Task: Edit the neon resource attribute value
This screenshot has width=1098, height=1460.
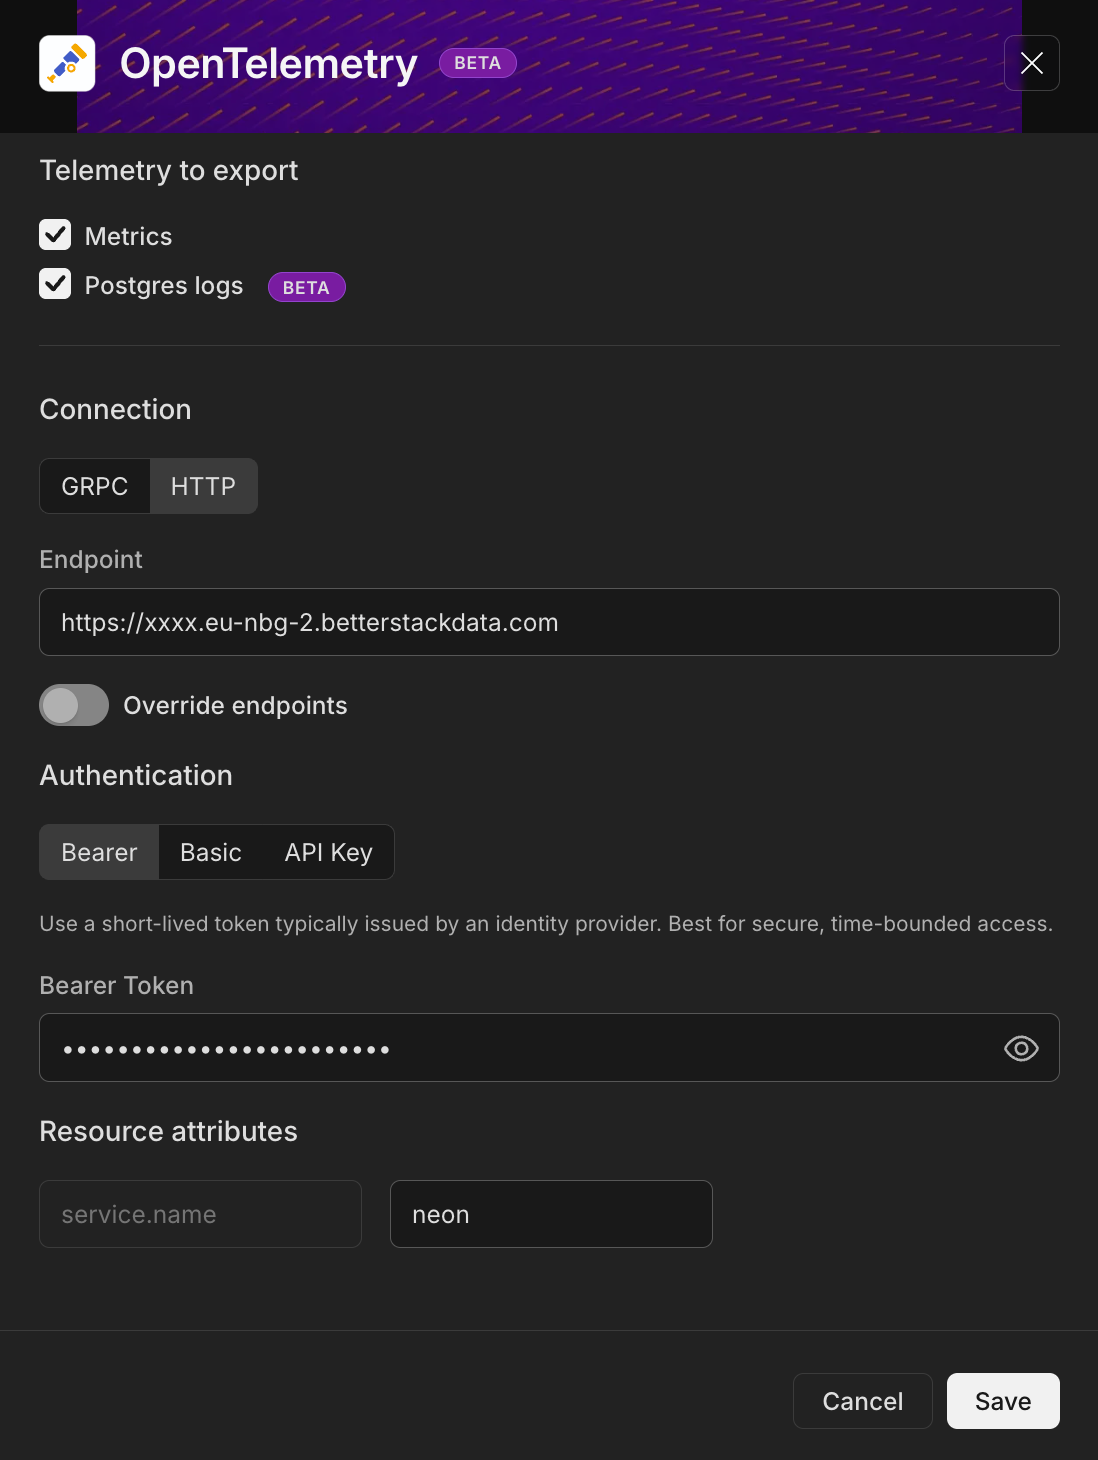Action: [x=550, y=1214]
